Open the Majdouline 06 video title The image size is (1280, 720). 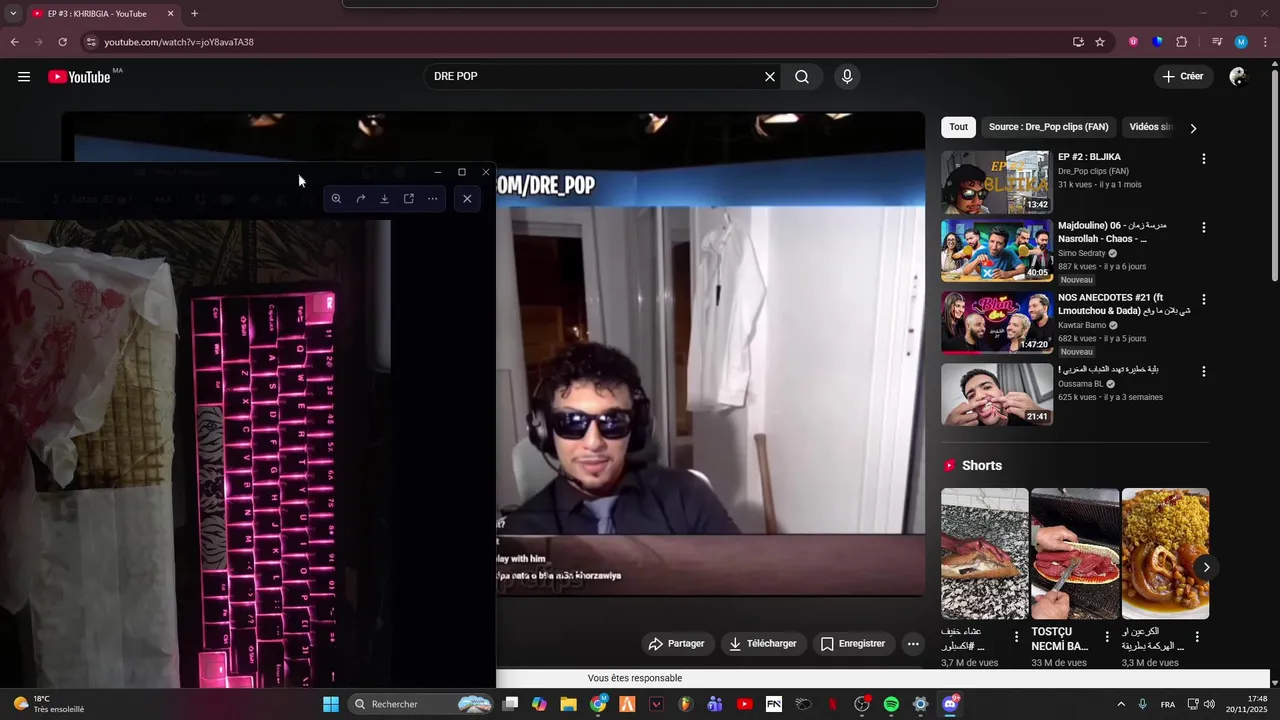tap(1112, 232)
